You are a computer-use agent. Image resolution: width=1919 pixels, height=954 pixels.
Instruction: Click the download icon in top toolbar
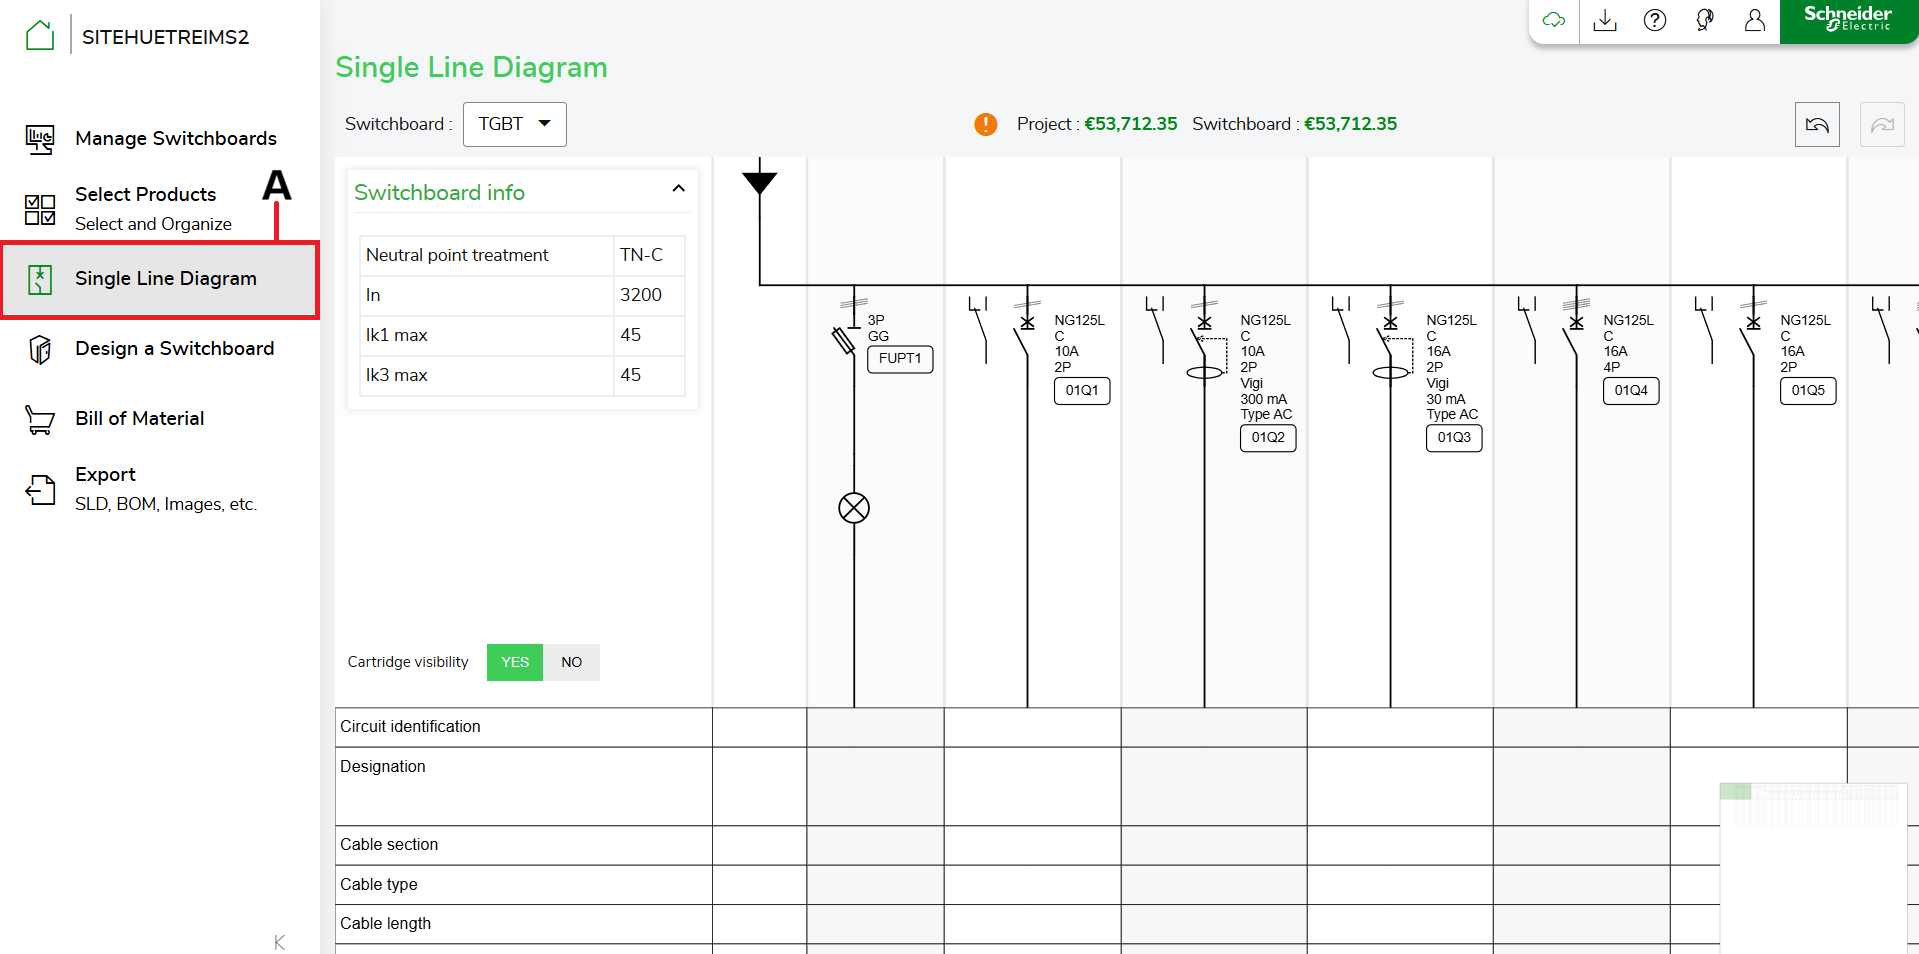coord(1605,20)
